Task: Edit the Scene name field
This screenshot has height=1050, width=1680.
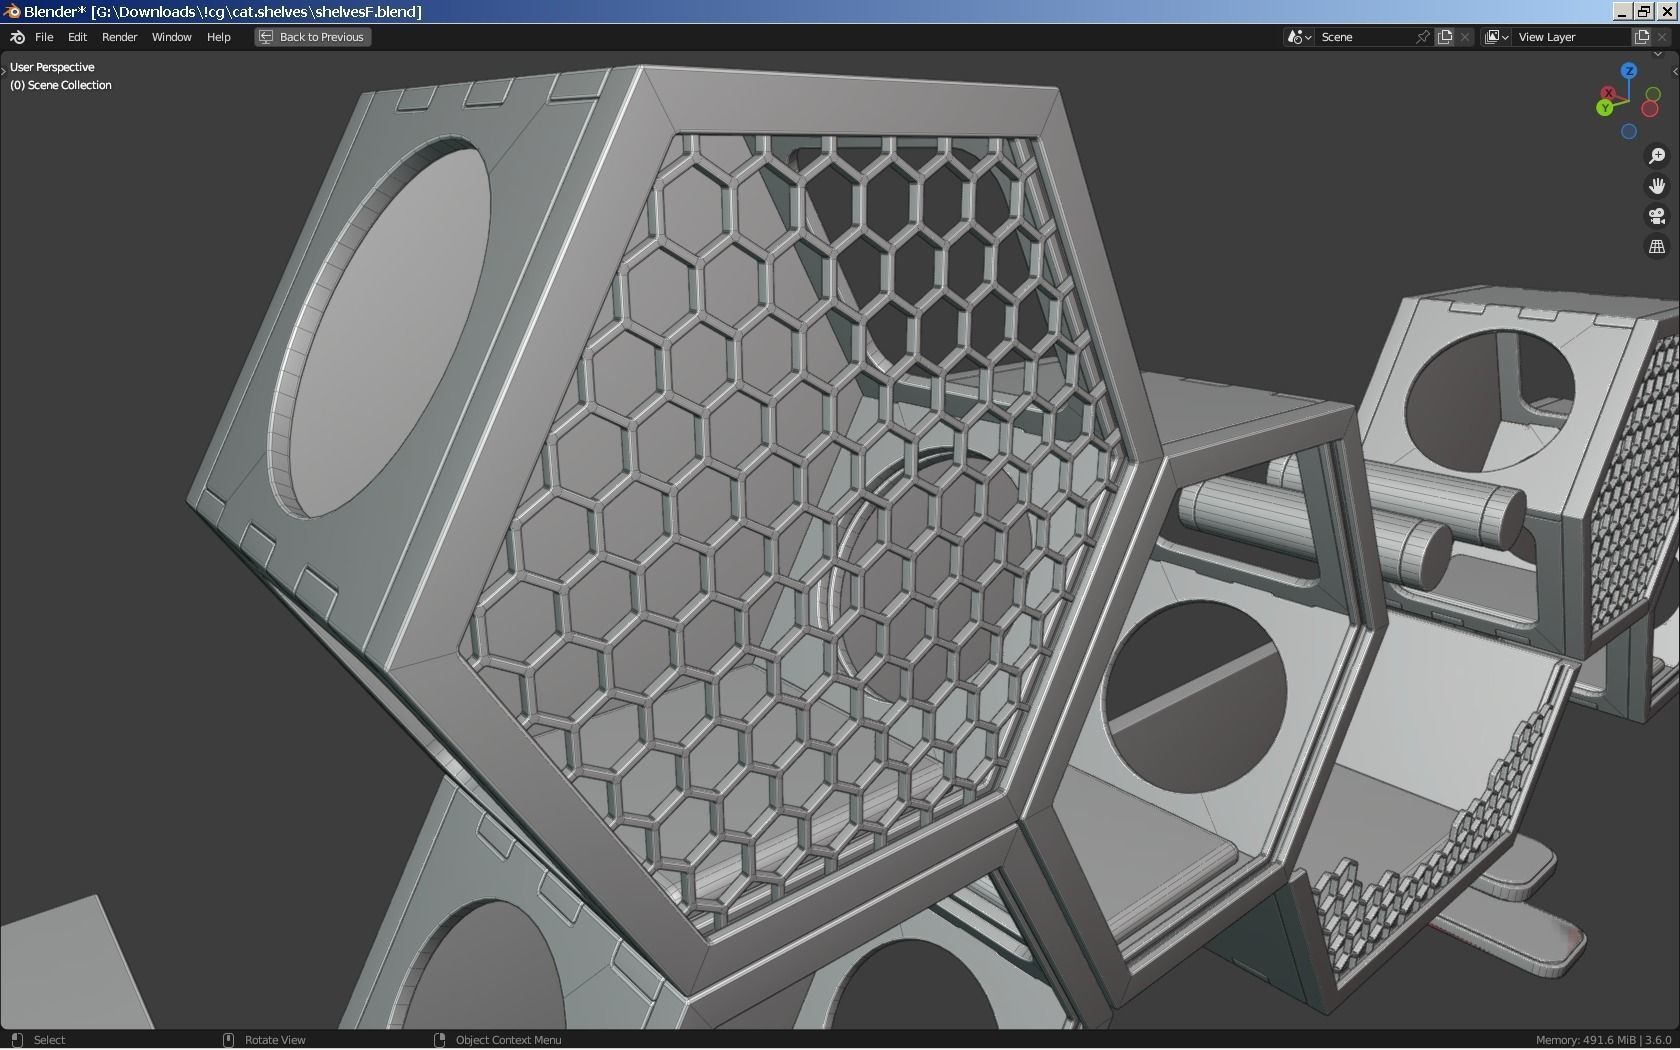Action: coord(1365,37)
